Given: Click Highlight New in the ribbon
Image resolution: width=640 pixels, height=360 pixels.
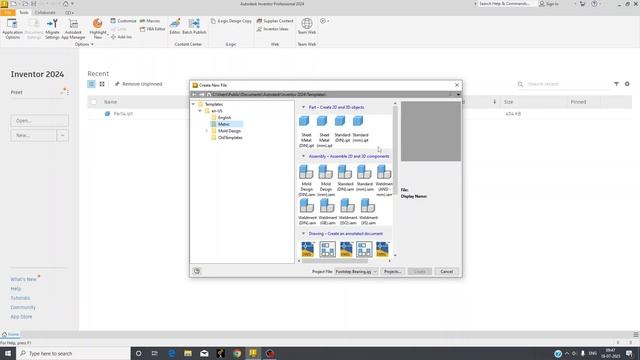Looking at the screenshot, I should 98,29.
